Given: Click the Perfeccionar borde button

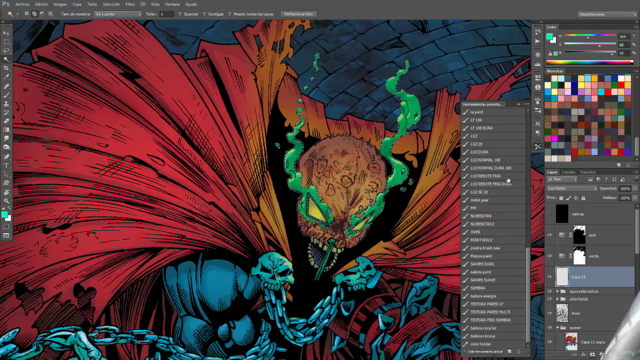Looking at the screenshot, I should click(x=298, y=14).
